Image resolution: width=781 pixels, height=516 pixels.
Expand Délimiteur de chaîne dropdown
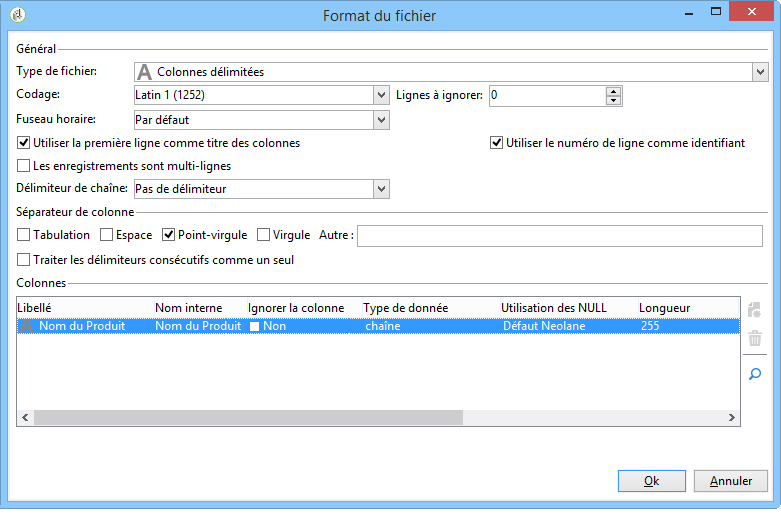coord(381,189)
